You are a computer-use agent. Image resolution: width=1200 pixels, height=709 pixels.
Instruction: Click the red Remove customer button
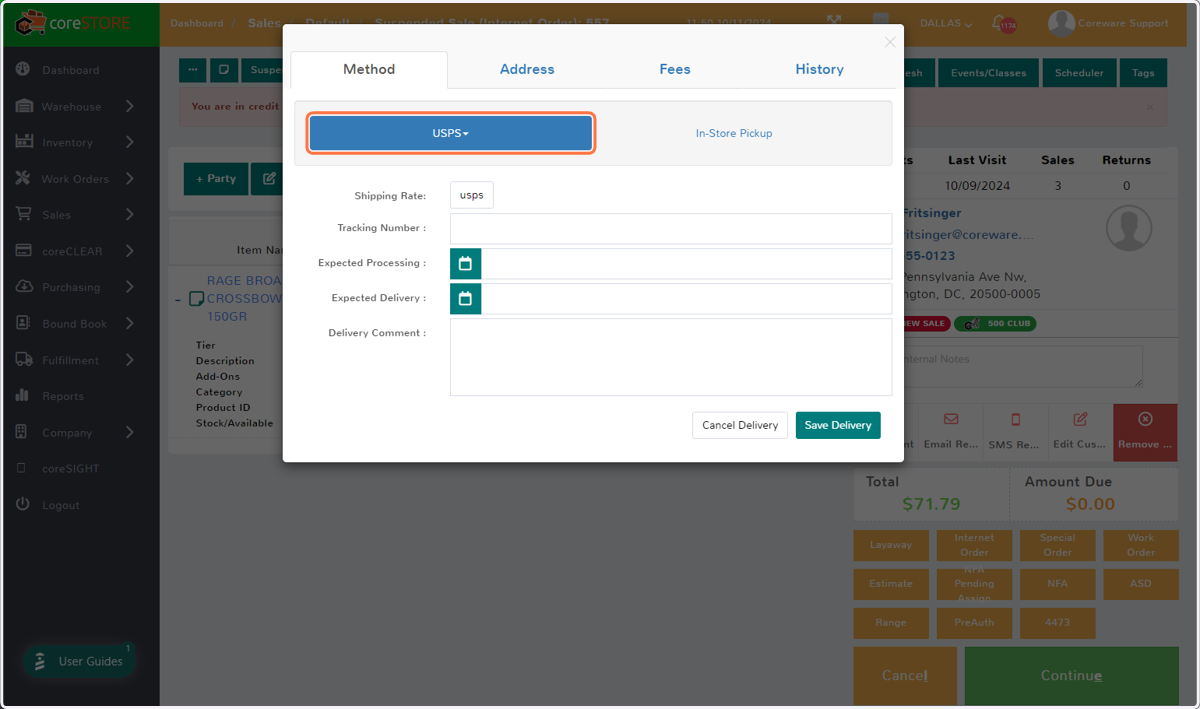click(x=1145, y=431)
